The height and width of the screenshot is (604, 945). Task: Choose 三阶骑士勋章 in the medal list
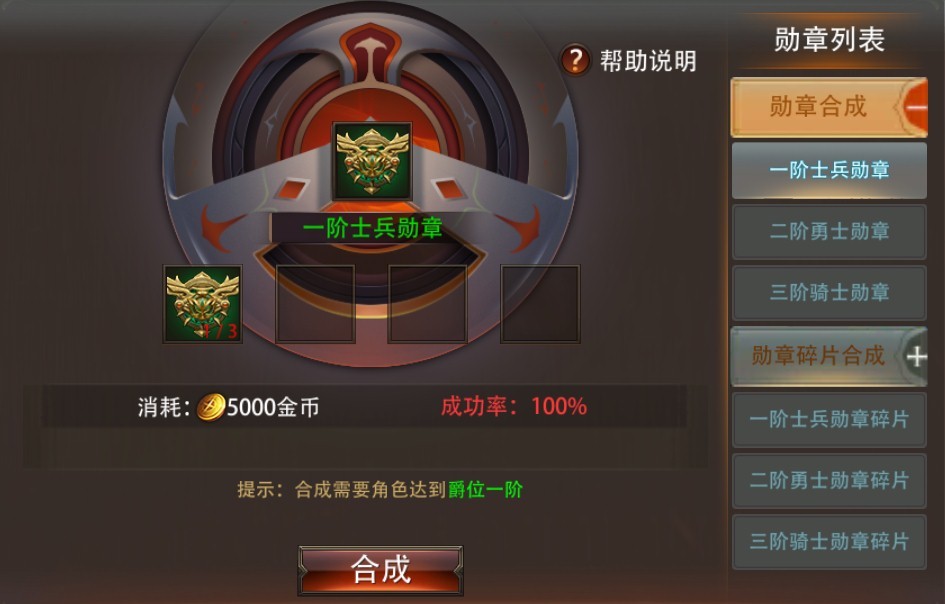click(x=829, y=293)
